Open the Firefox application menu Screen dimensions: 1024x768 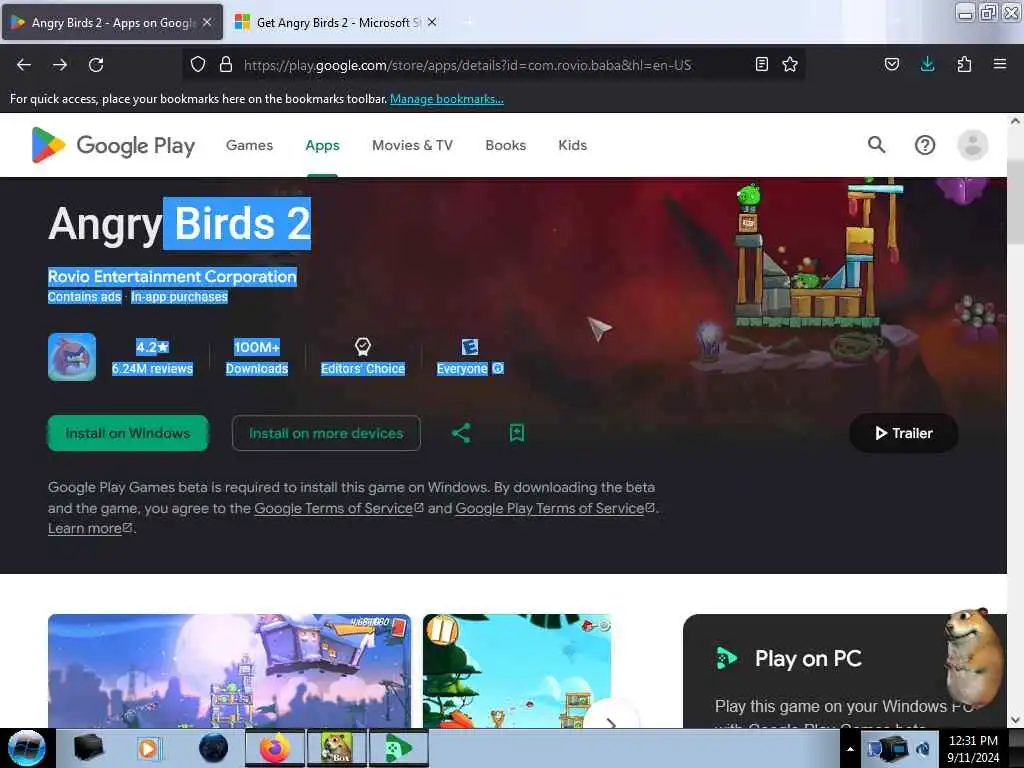pos(999,64)
